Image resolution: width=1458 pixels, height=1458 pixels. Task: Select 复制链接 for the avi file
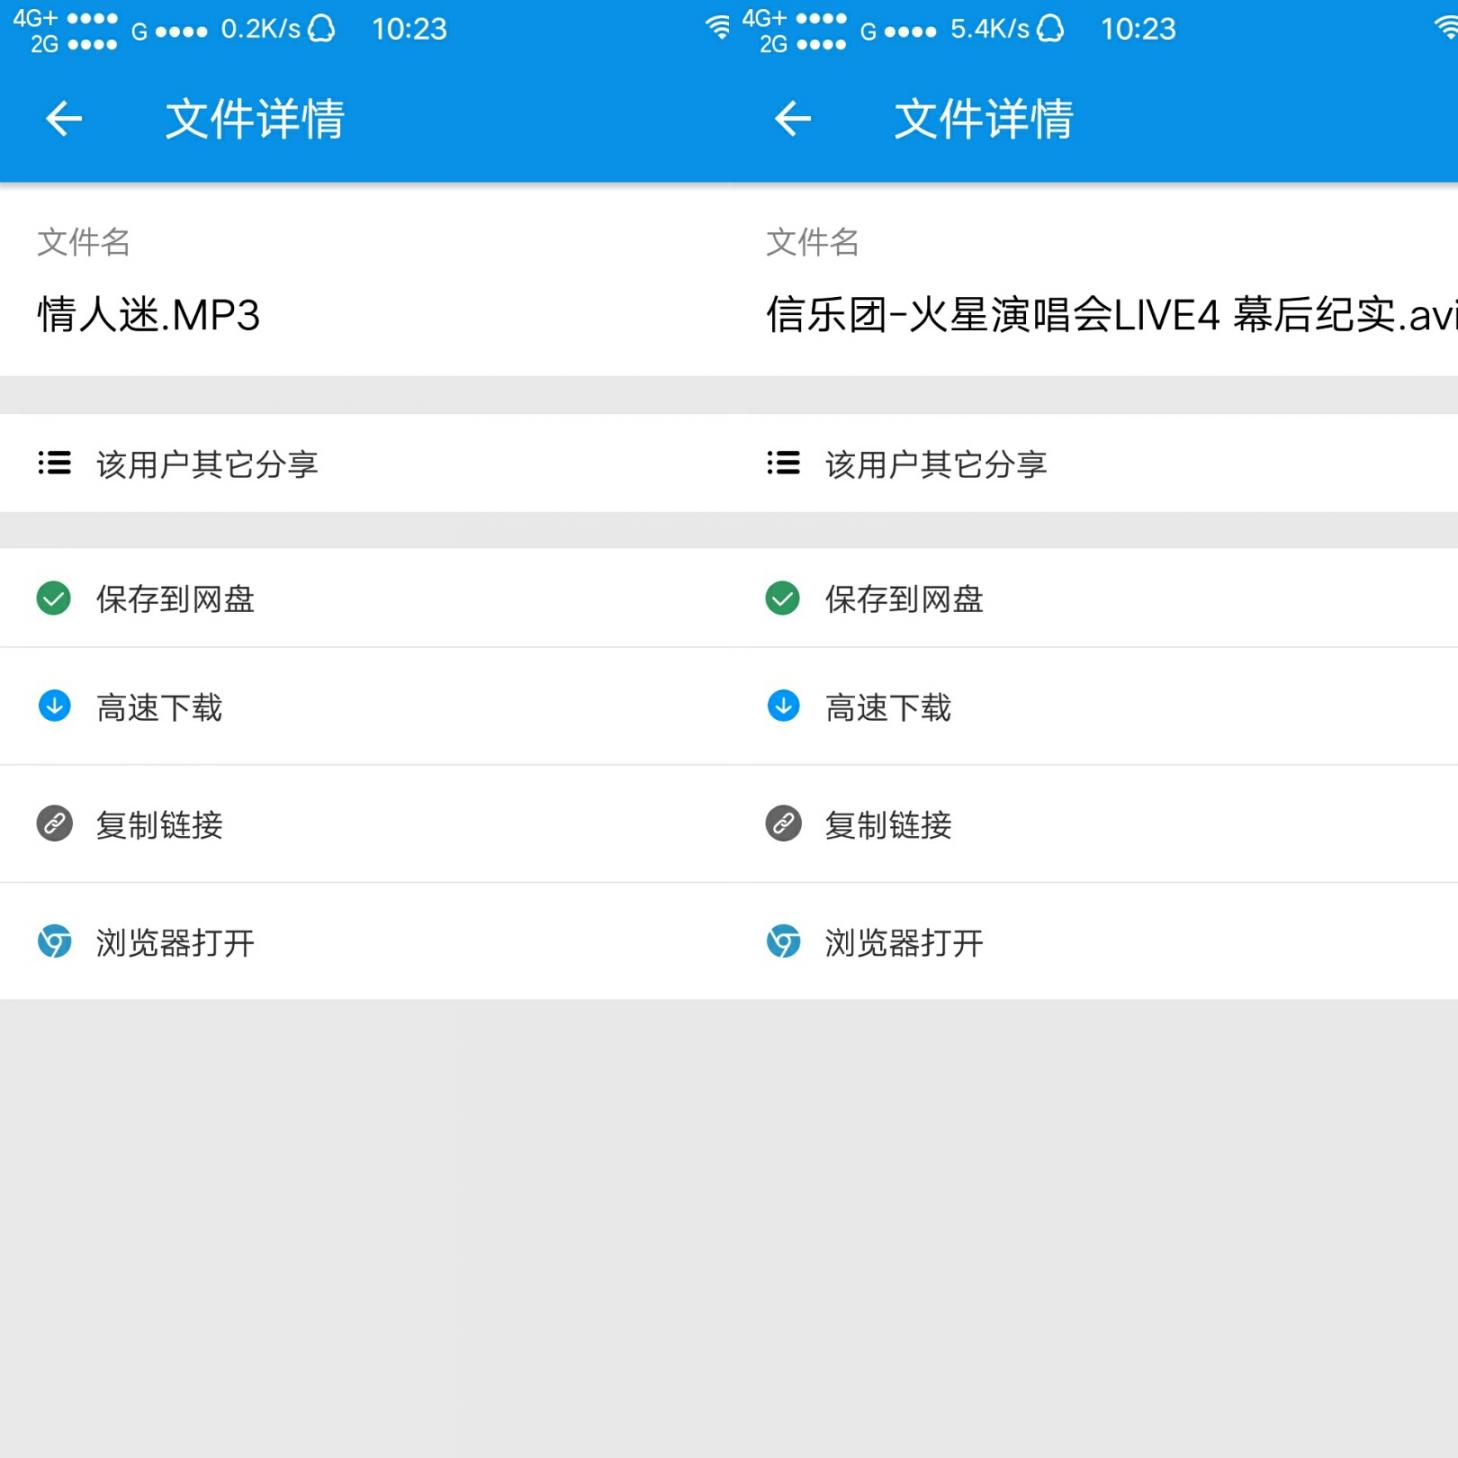(1093, 824)
